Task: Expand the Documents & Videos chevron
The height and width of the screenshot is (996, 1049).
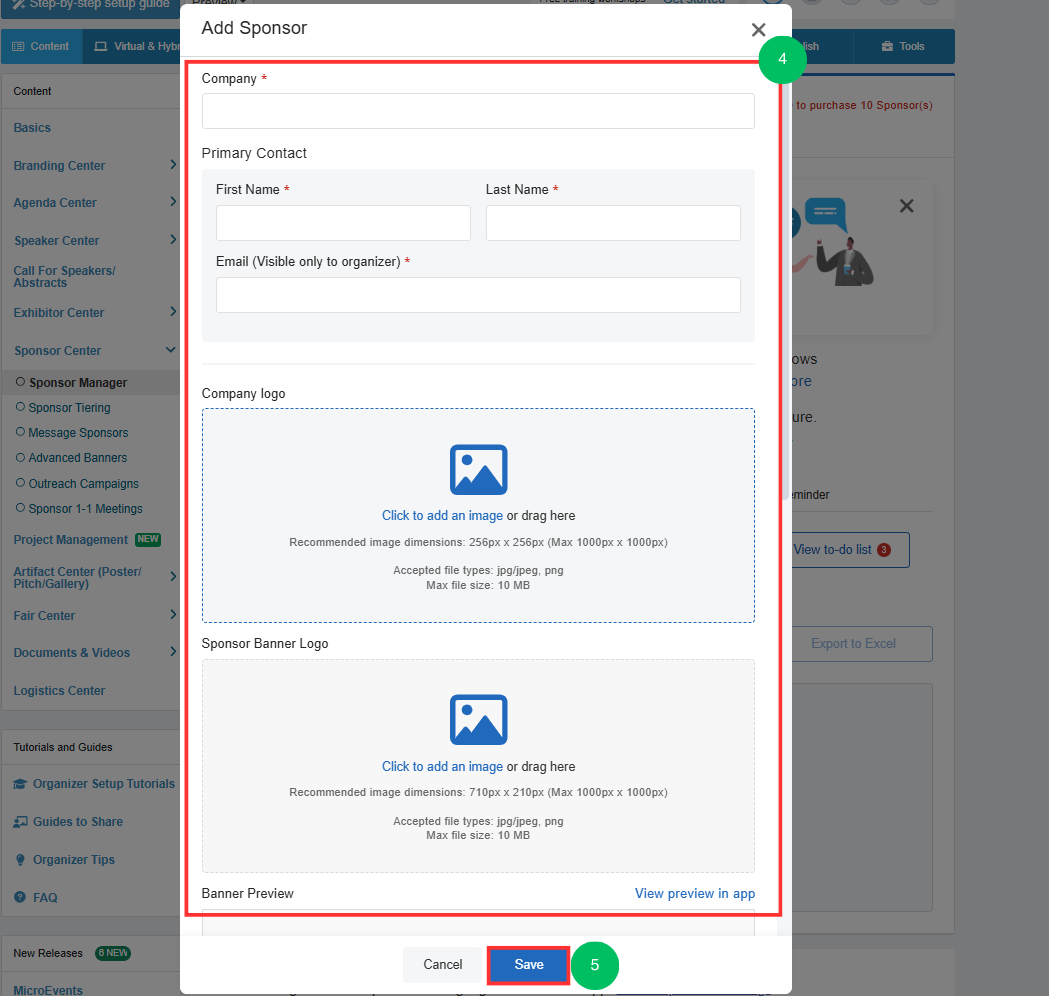Action: 173,652
